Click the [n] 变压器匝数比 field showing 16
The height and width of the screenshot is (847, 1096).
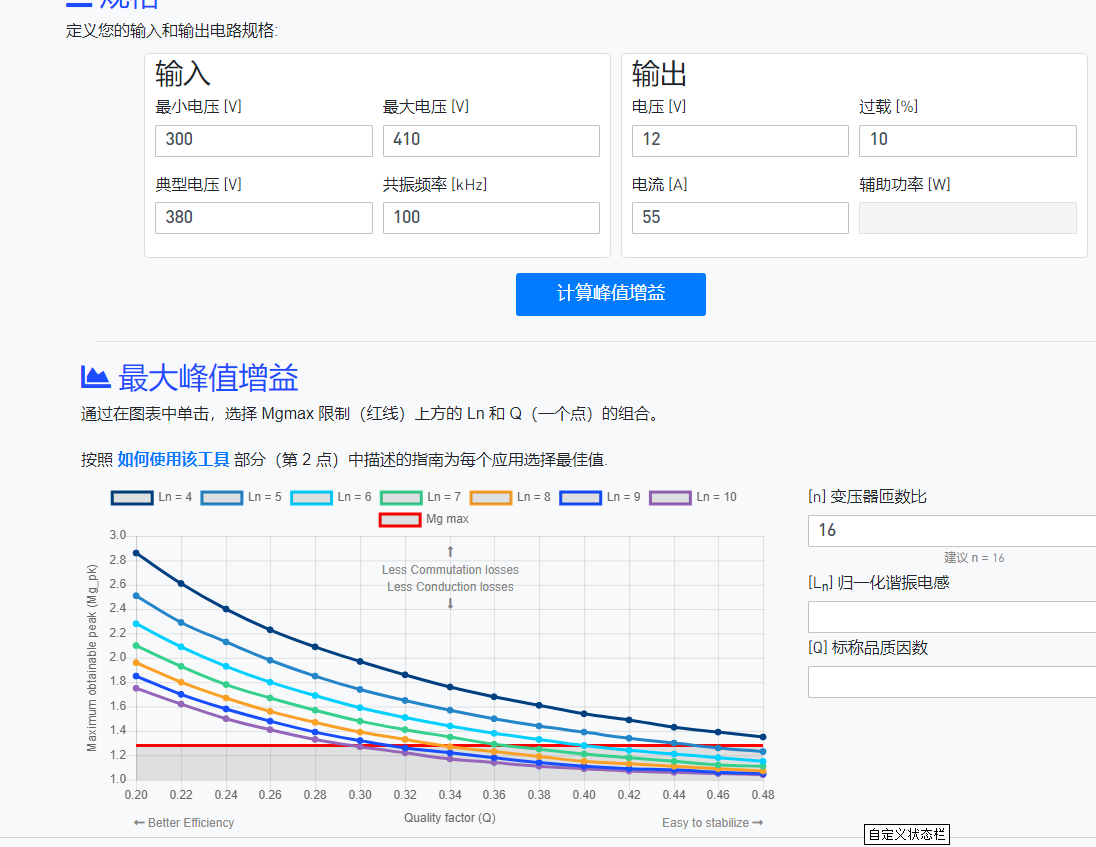click(952, 530)
